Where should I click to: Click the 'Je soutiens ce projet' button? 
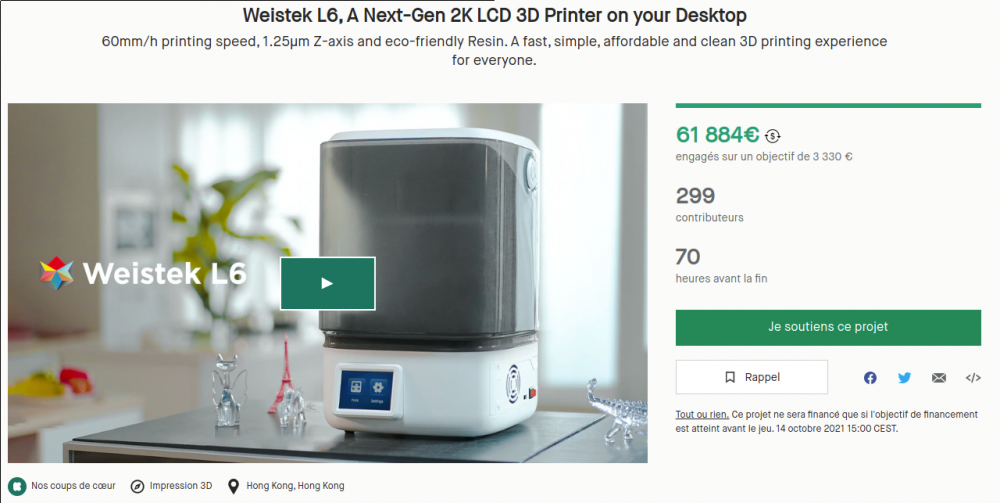[828, 327]
